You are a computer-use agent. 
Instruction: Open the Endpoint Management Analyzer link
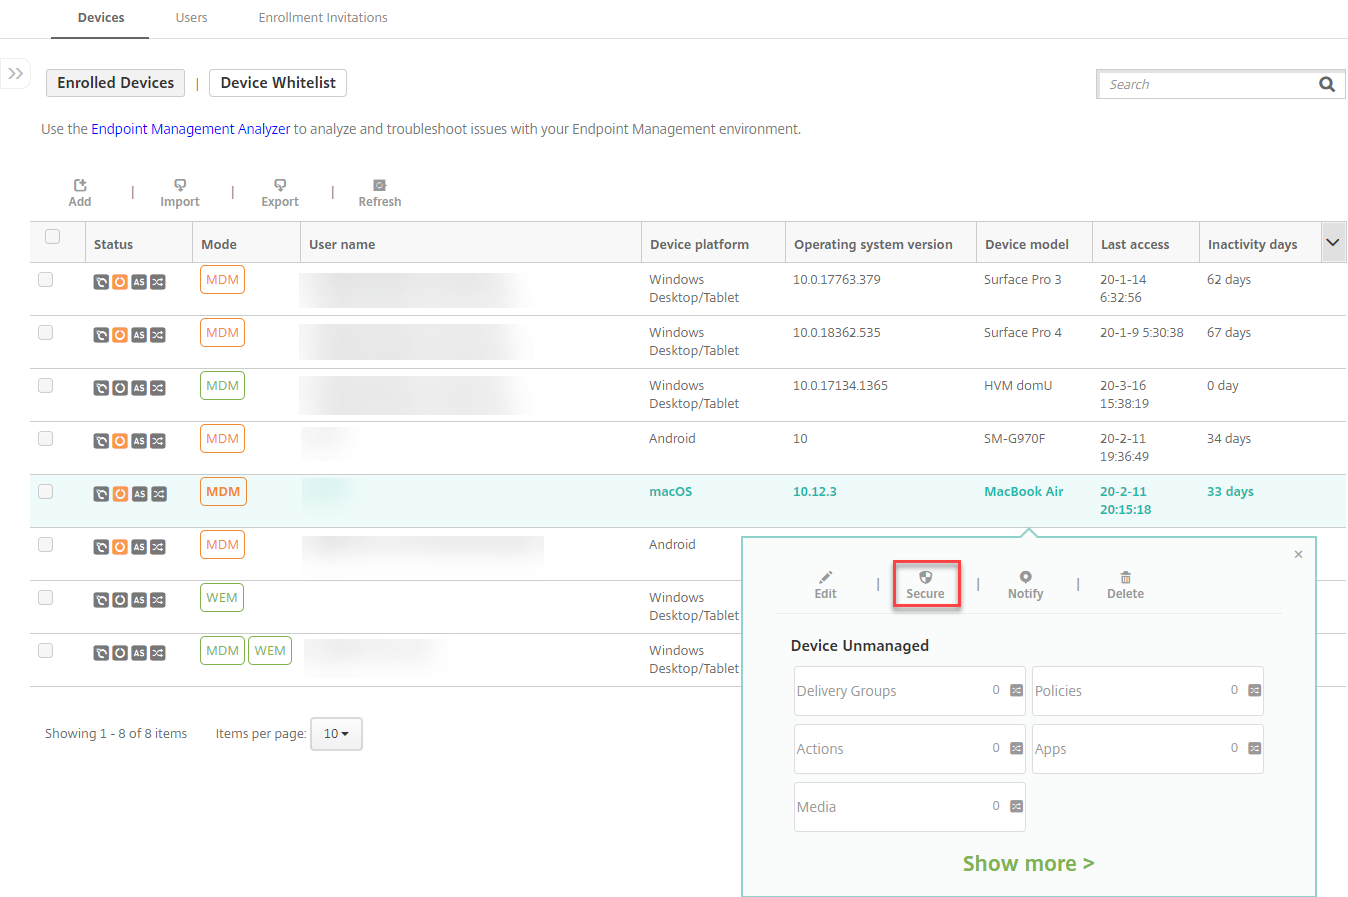point(190,129)
